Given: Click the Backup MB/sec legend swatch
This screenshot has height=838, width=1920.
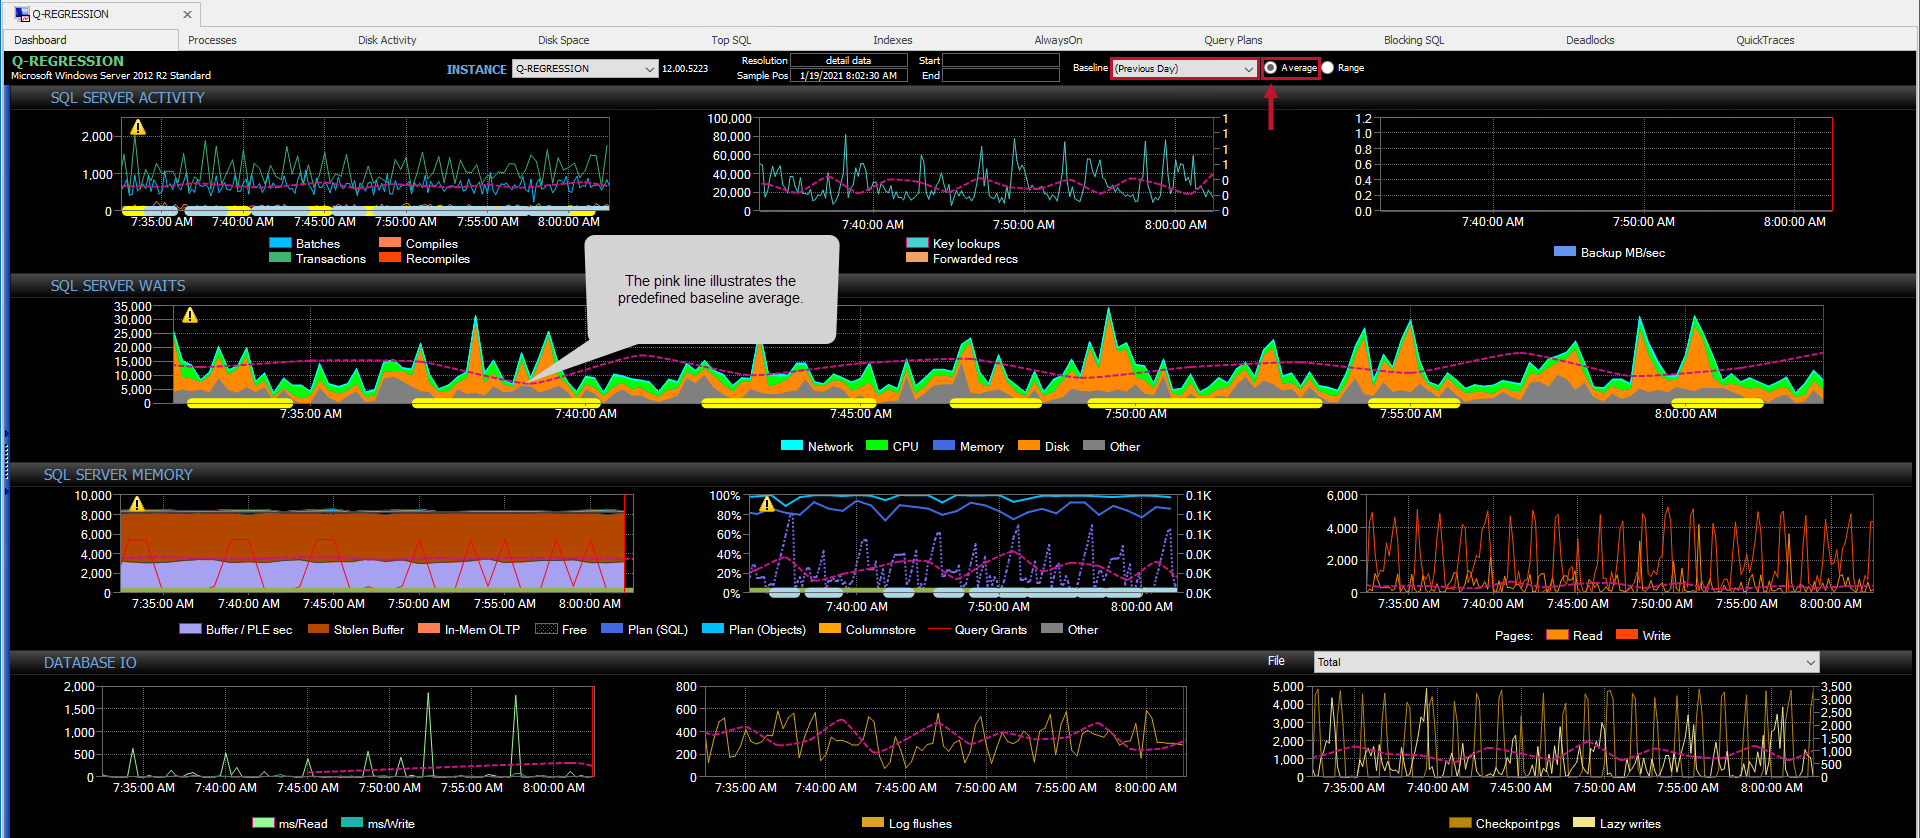Looking at the screenshot, I should tap(1565, 252).
